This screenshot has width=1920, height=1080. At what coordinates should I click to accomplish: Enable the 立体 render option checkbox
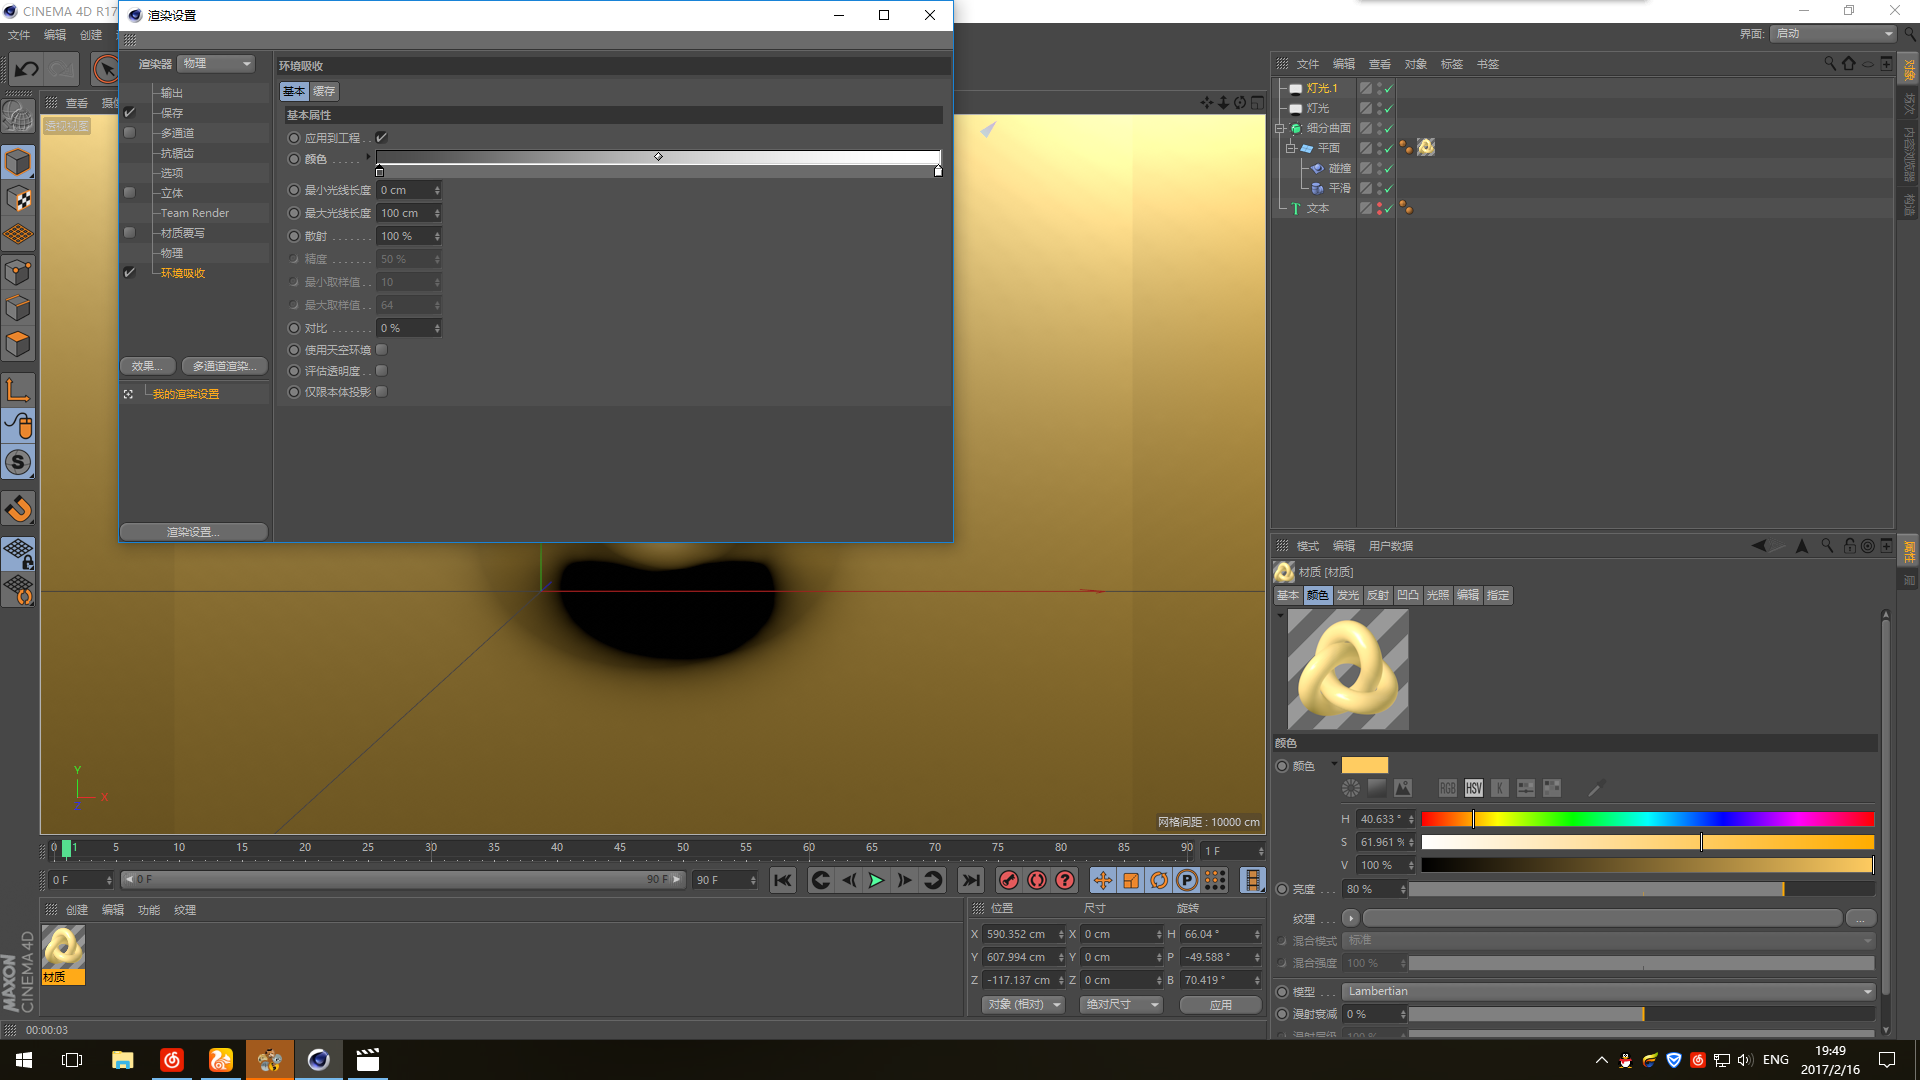point(129,193)
